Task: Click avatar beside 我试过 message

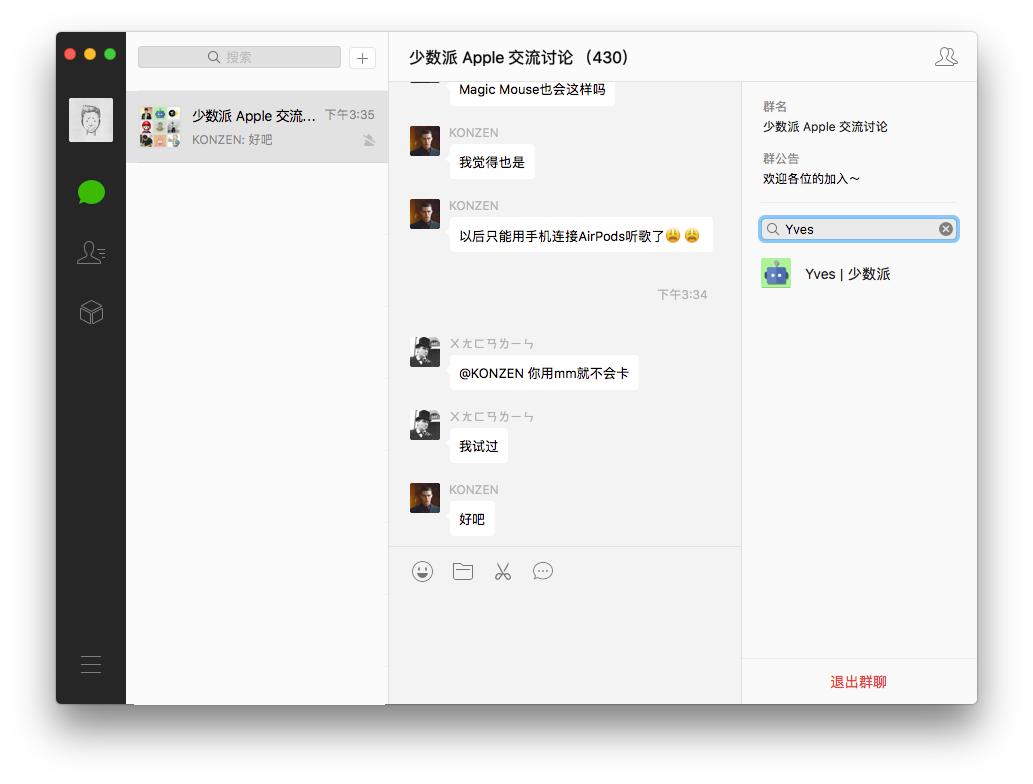Action: click(x=425, y=425)
